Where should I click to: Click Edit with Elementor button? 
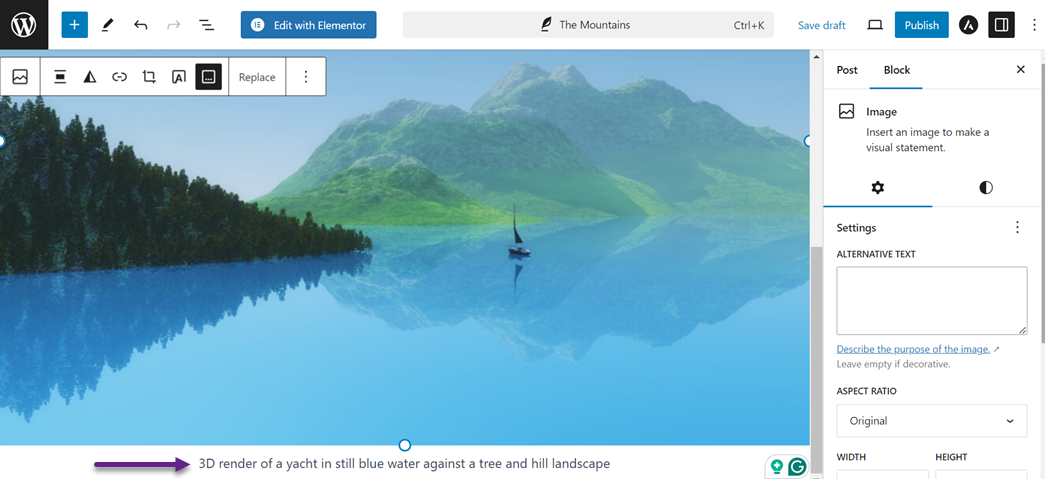309,25
